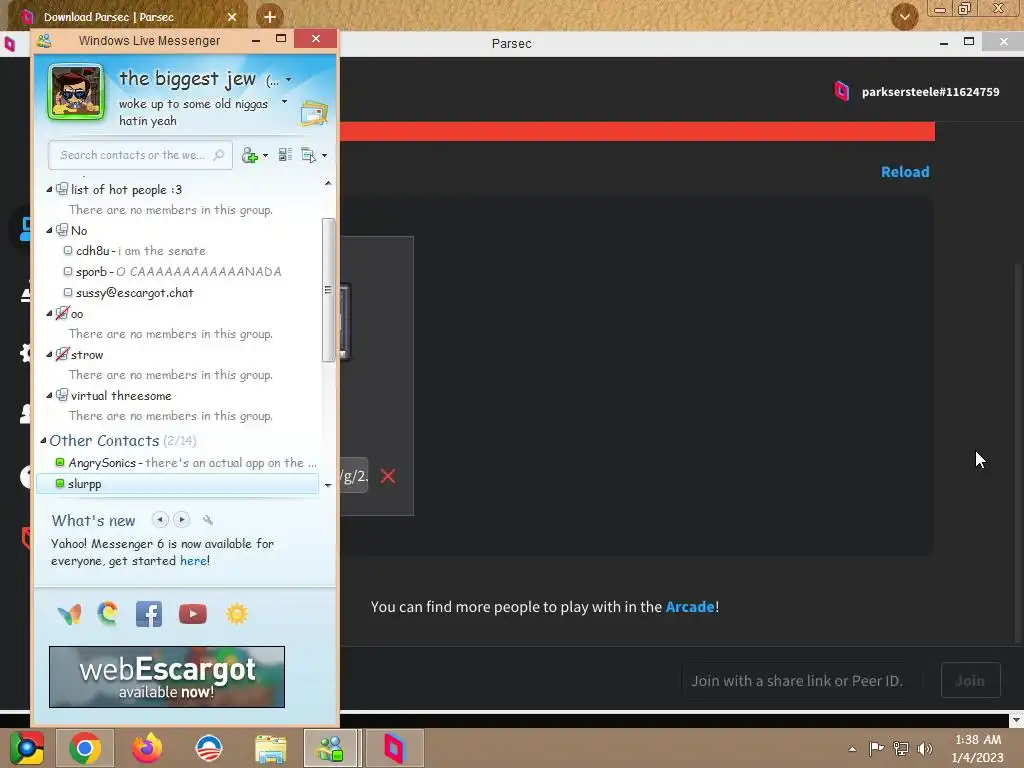Click the MSN butterfly icon
Screen dimensions: 1024x768
click(x=70, y=615)
